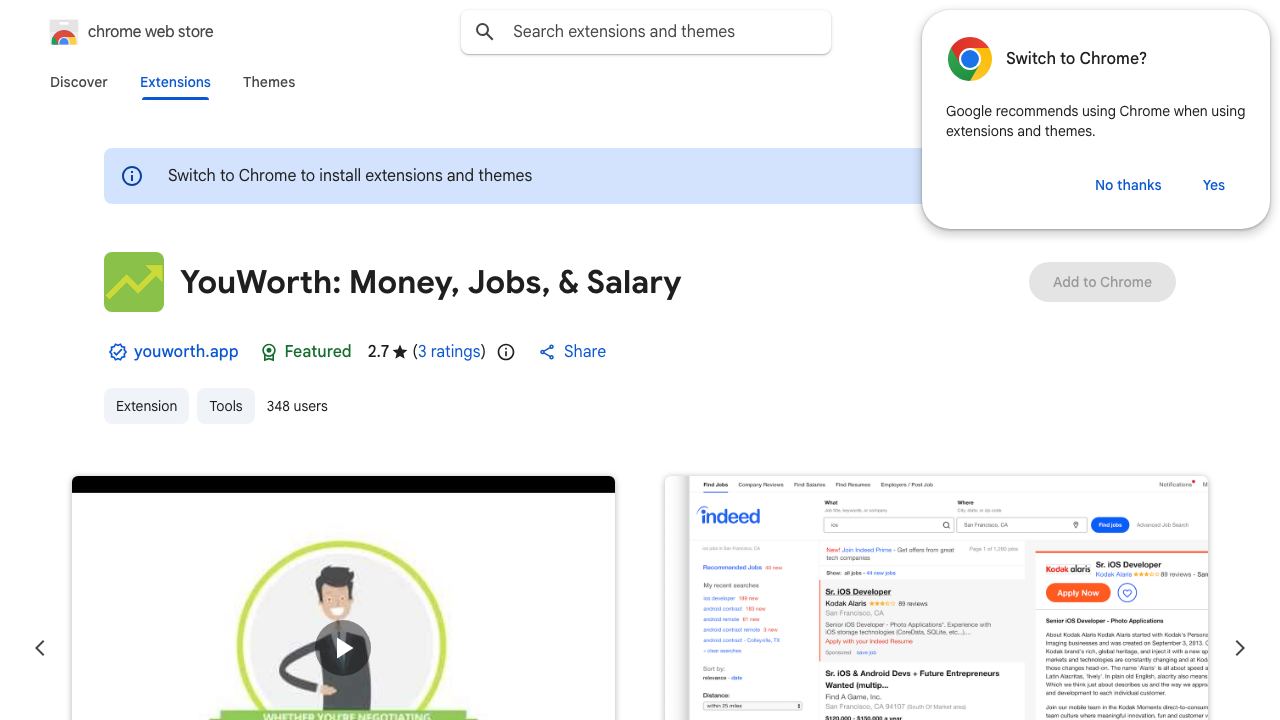Open the Indeed screenshot thumbnail

[x=936, y=598]
